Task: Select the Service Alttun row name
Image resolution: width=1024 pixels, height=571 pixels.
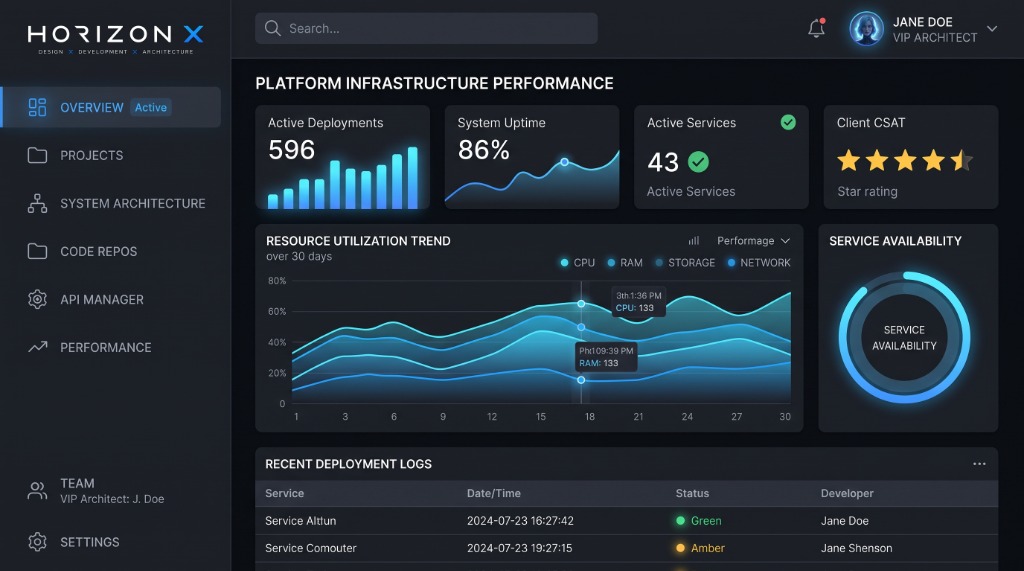Action: point(300,521)
